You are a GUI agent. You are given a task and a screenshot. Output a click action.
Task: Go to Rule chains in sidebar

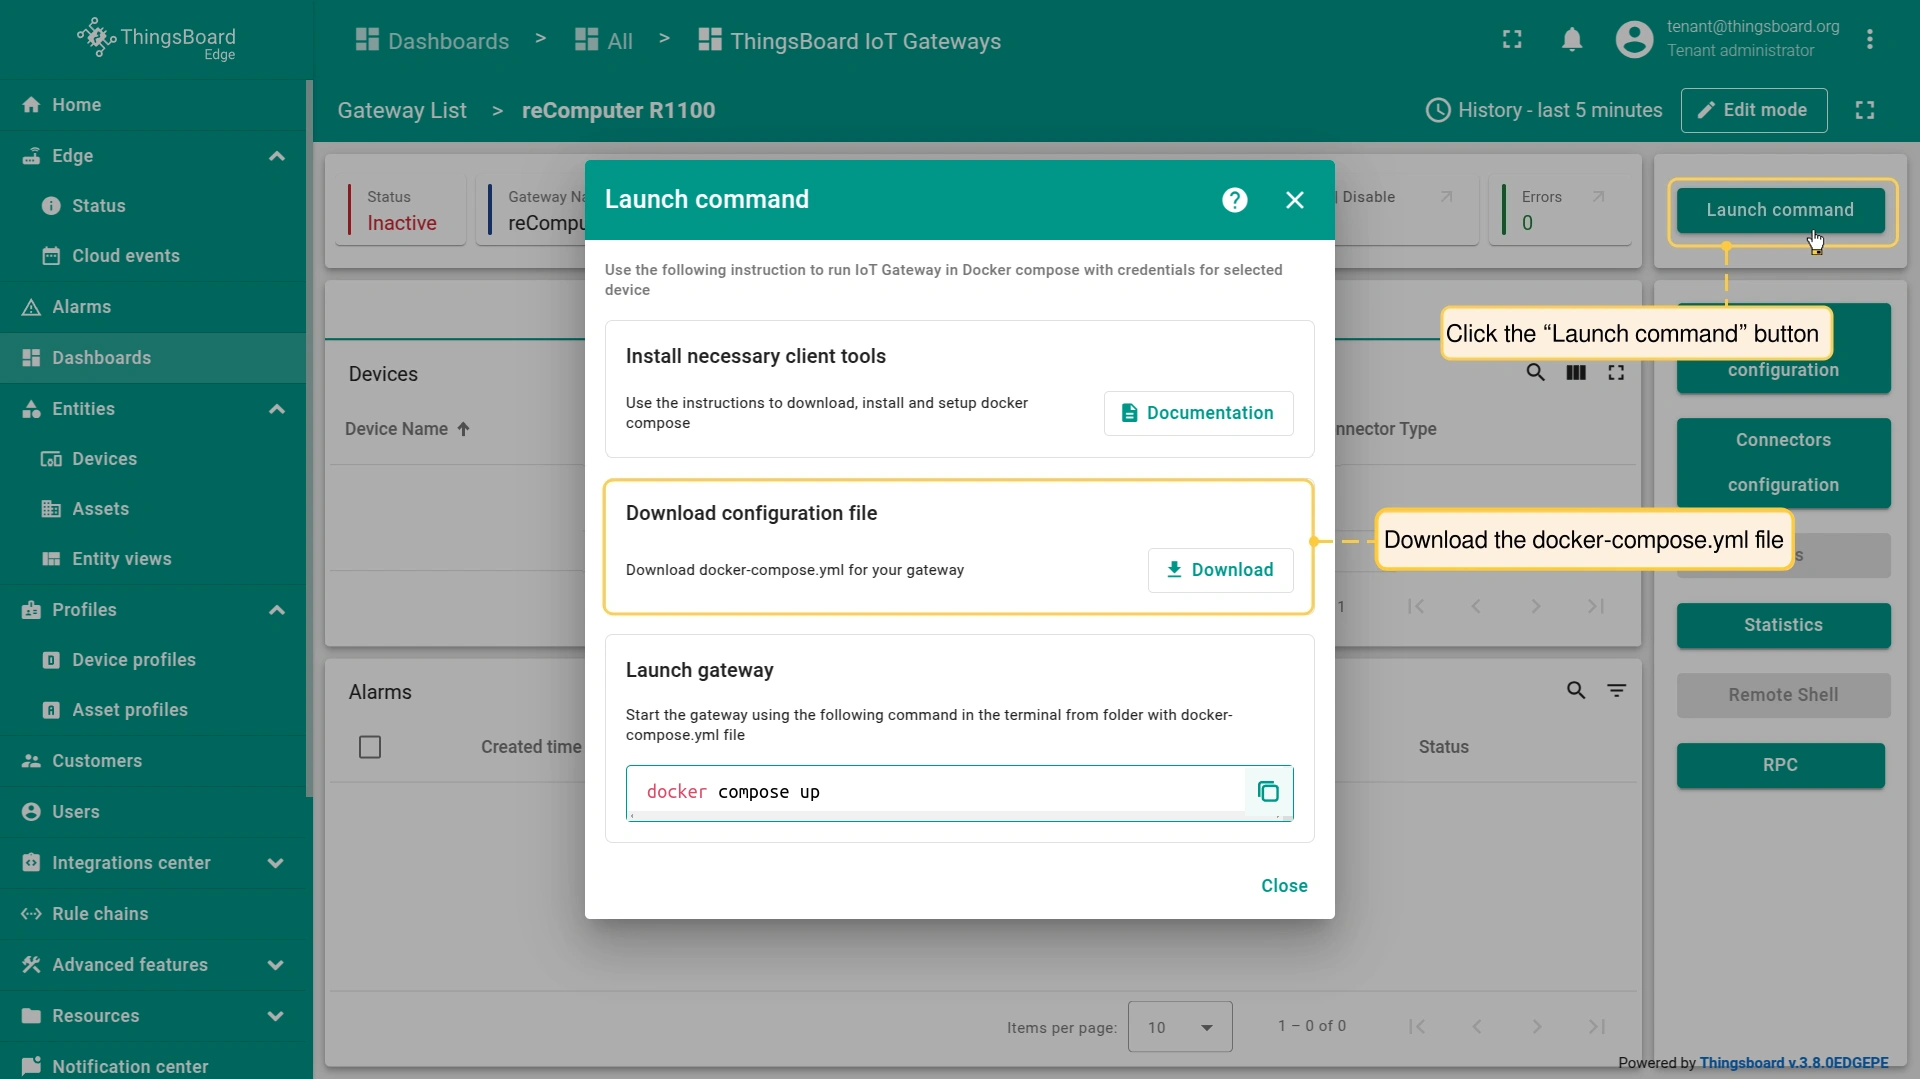pyautogui.click(x=100, y=914)
